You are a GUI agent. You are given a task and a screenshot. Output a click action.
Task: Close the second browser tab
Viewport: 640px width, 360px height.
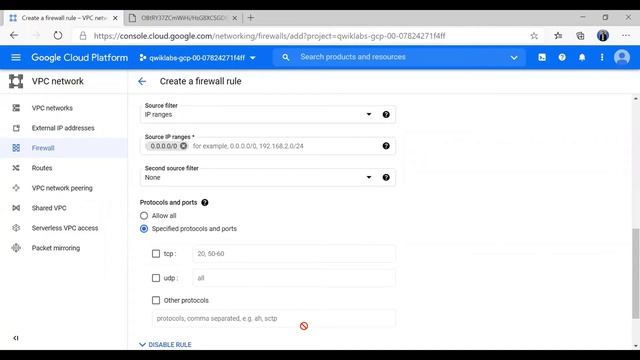235,18
